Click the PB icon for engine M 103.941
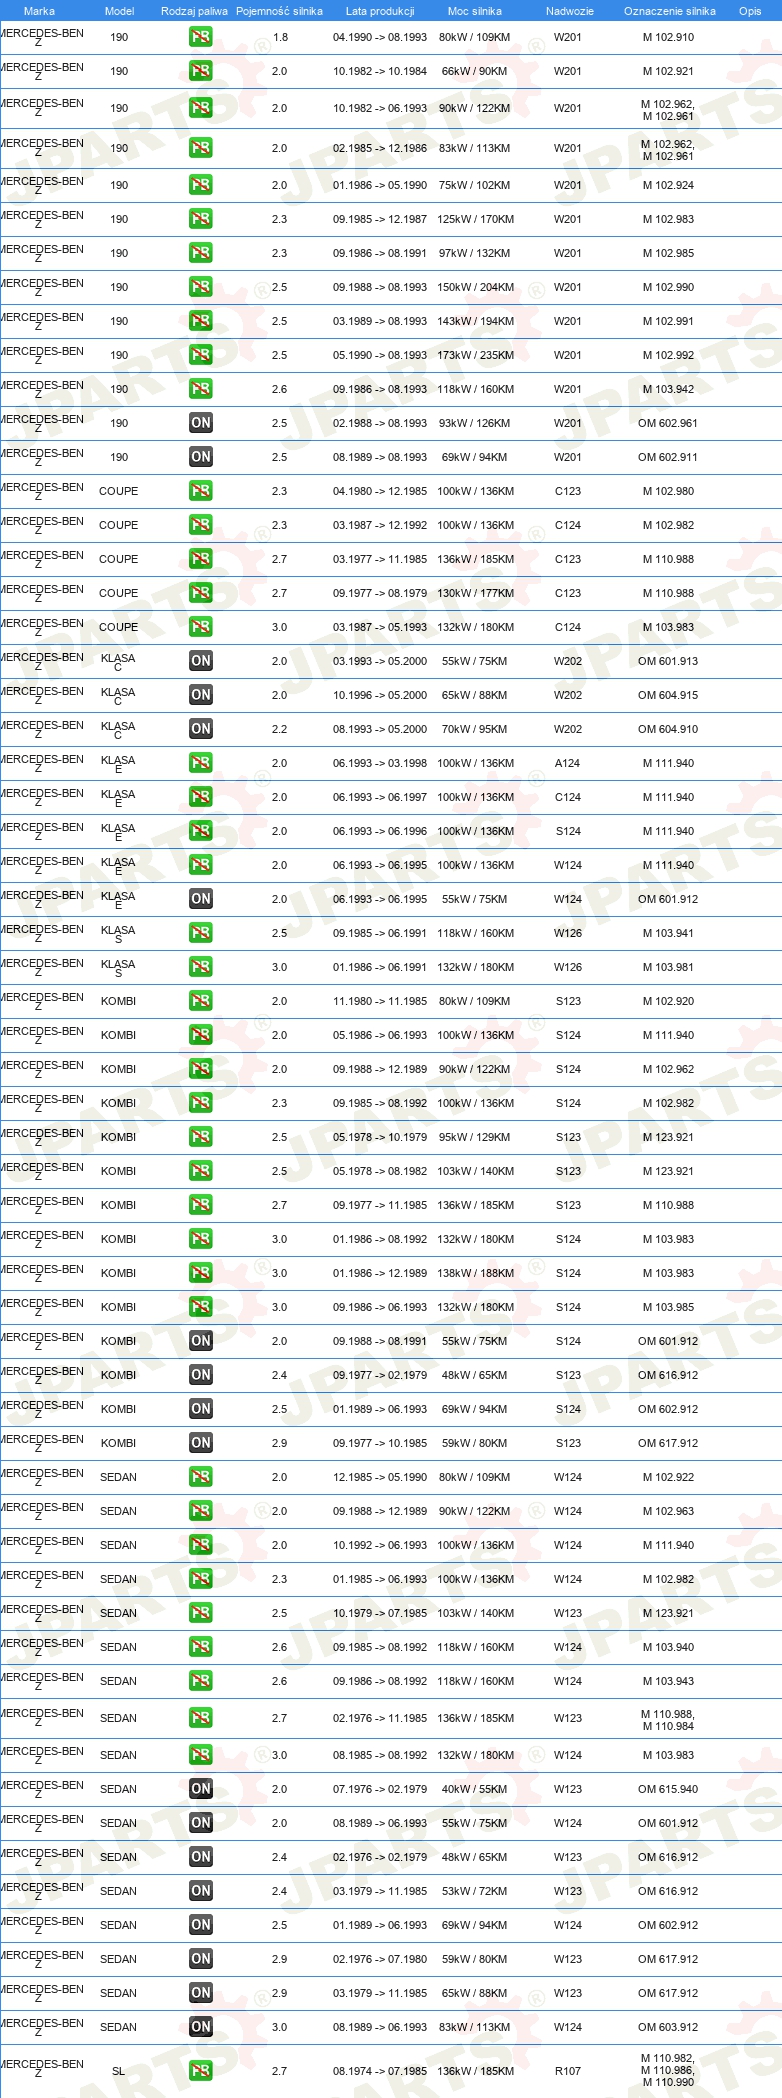782x2098 pixels. pyautogui.click(x=201, y=933)
